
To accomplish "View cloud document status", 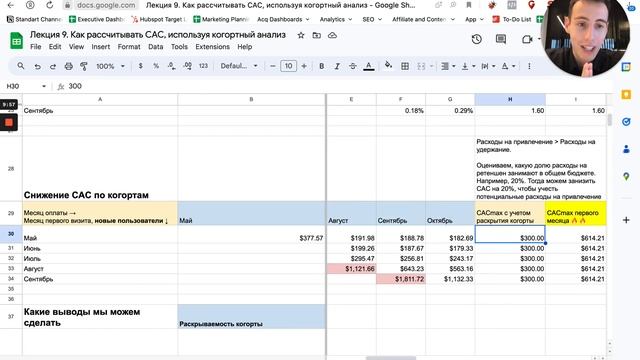I will [332, 35].
